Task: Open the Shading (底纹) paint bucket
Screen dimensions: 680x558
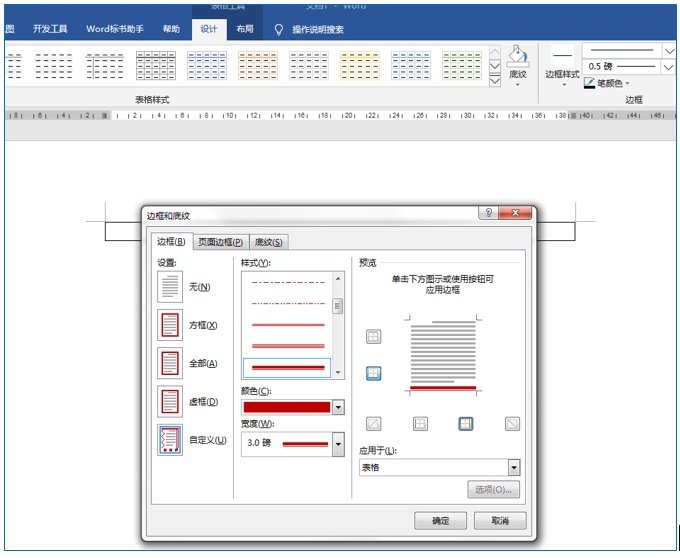Action: pos(518,56)
